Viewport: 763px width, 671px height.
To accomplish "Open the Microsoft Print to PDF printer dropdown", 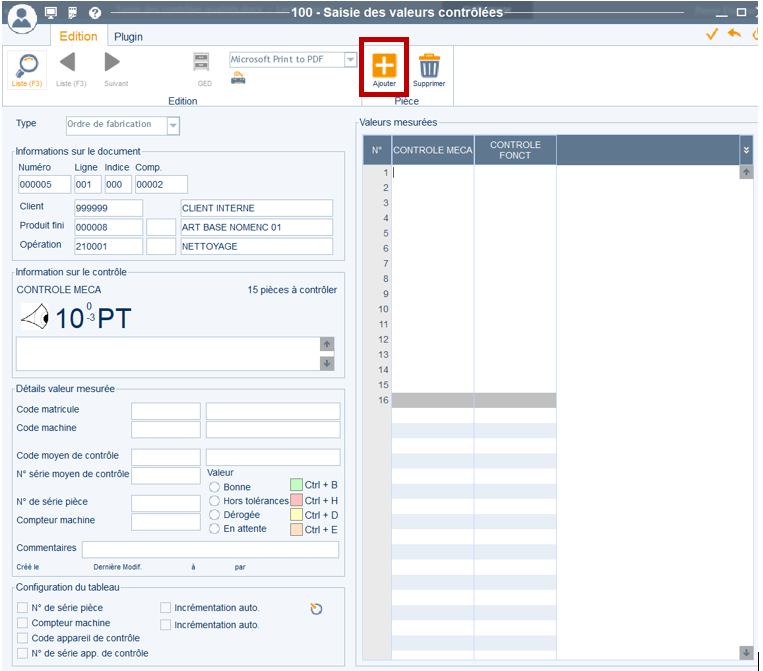I will (350, 60).
